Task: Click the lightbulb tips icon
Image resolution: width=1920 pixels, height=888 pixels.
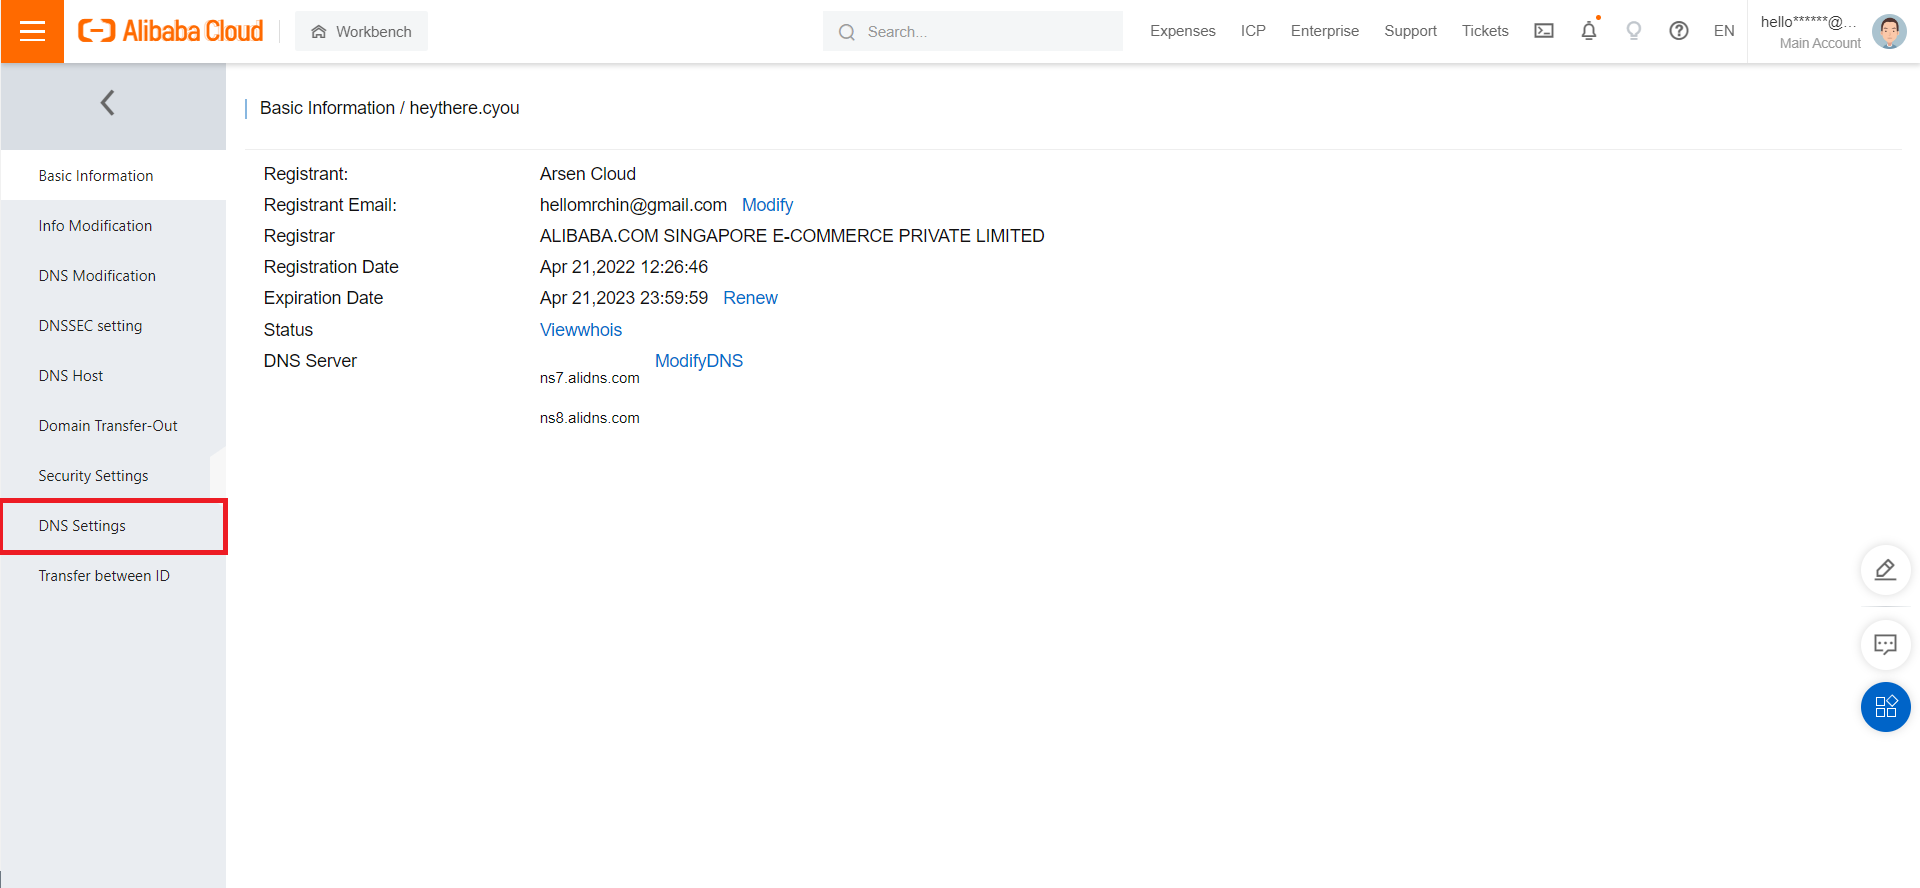Action: click(1634, 31)
